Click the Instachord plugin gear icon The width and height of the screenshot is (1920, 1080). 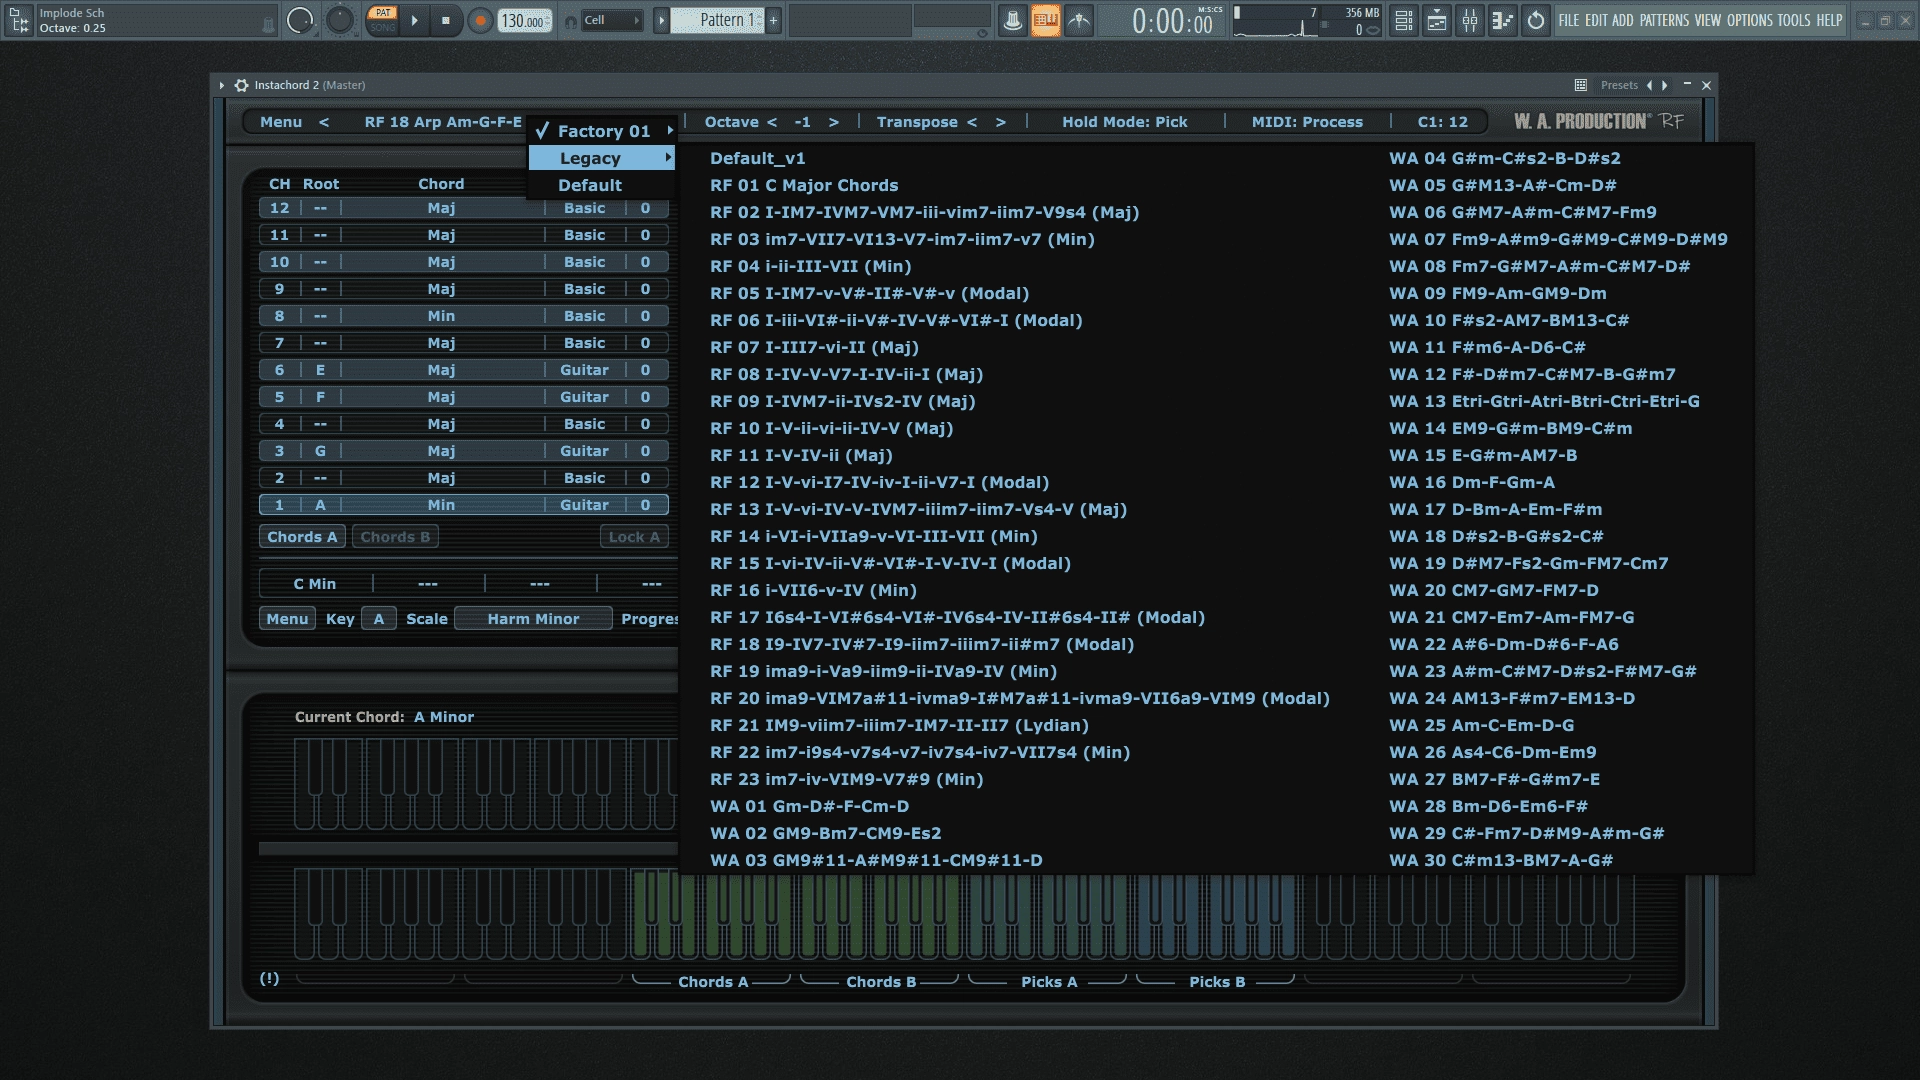tap(241, 85)
